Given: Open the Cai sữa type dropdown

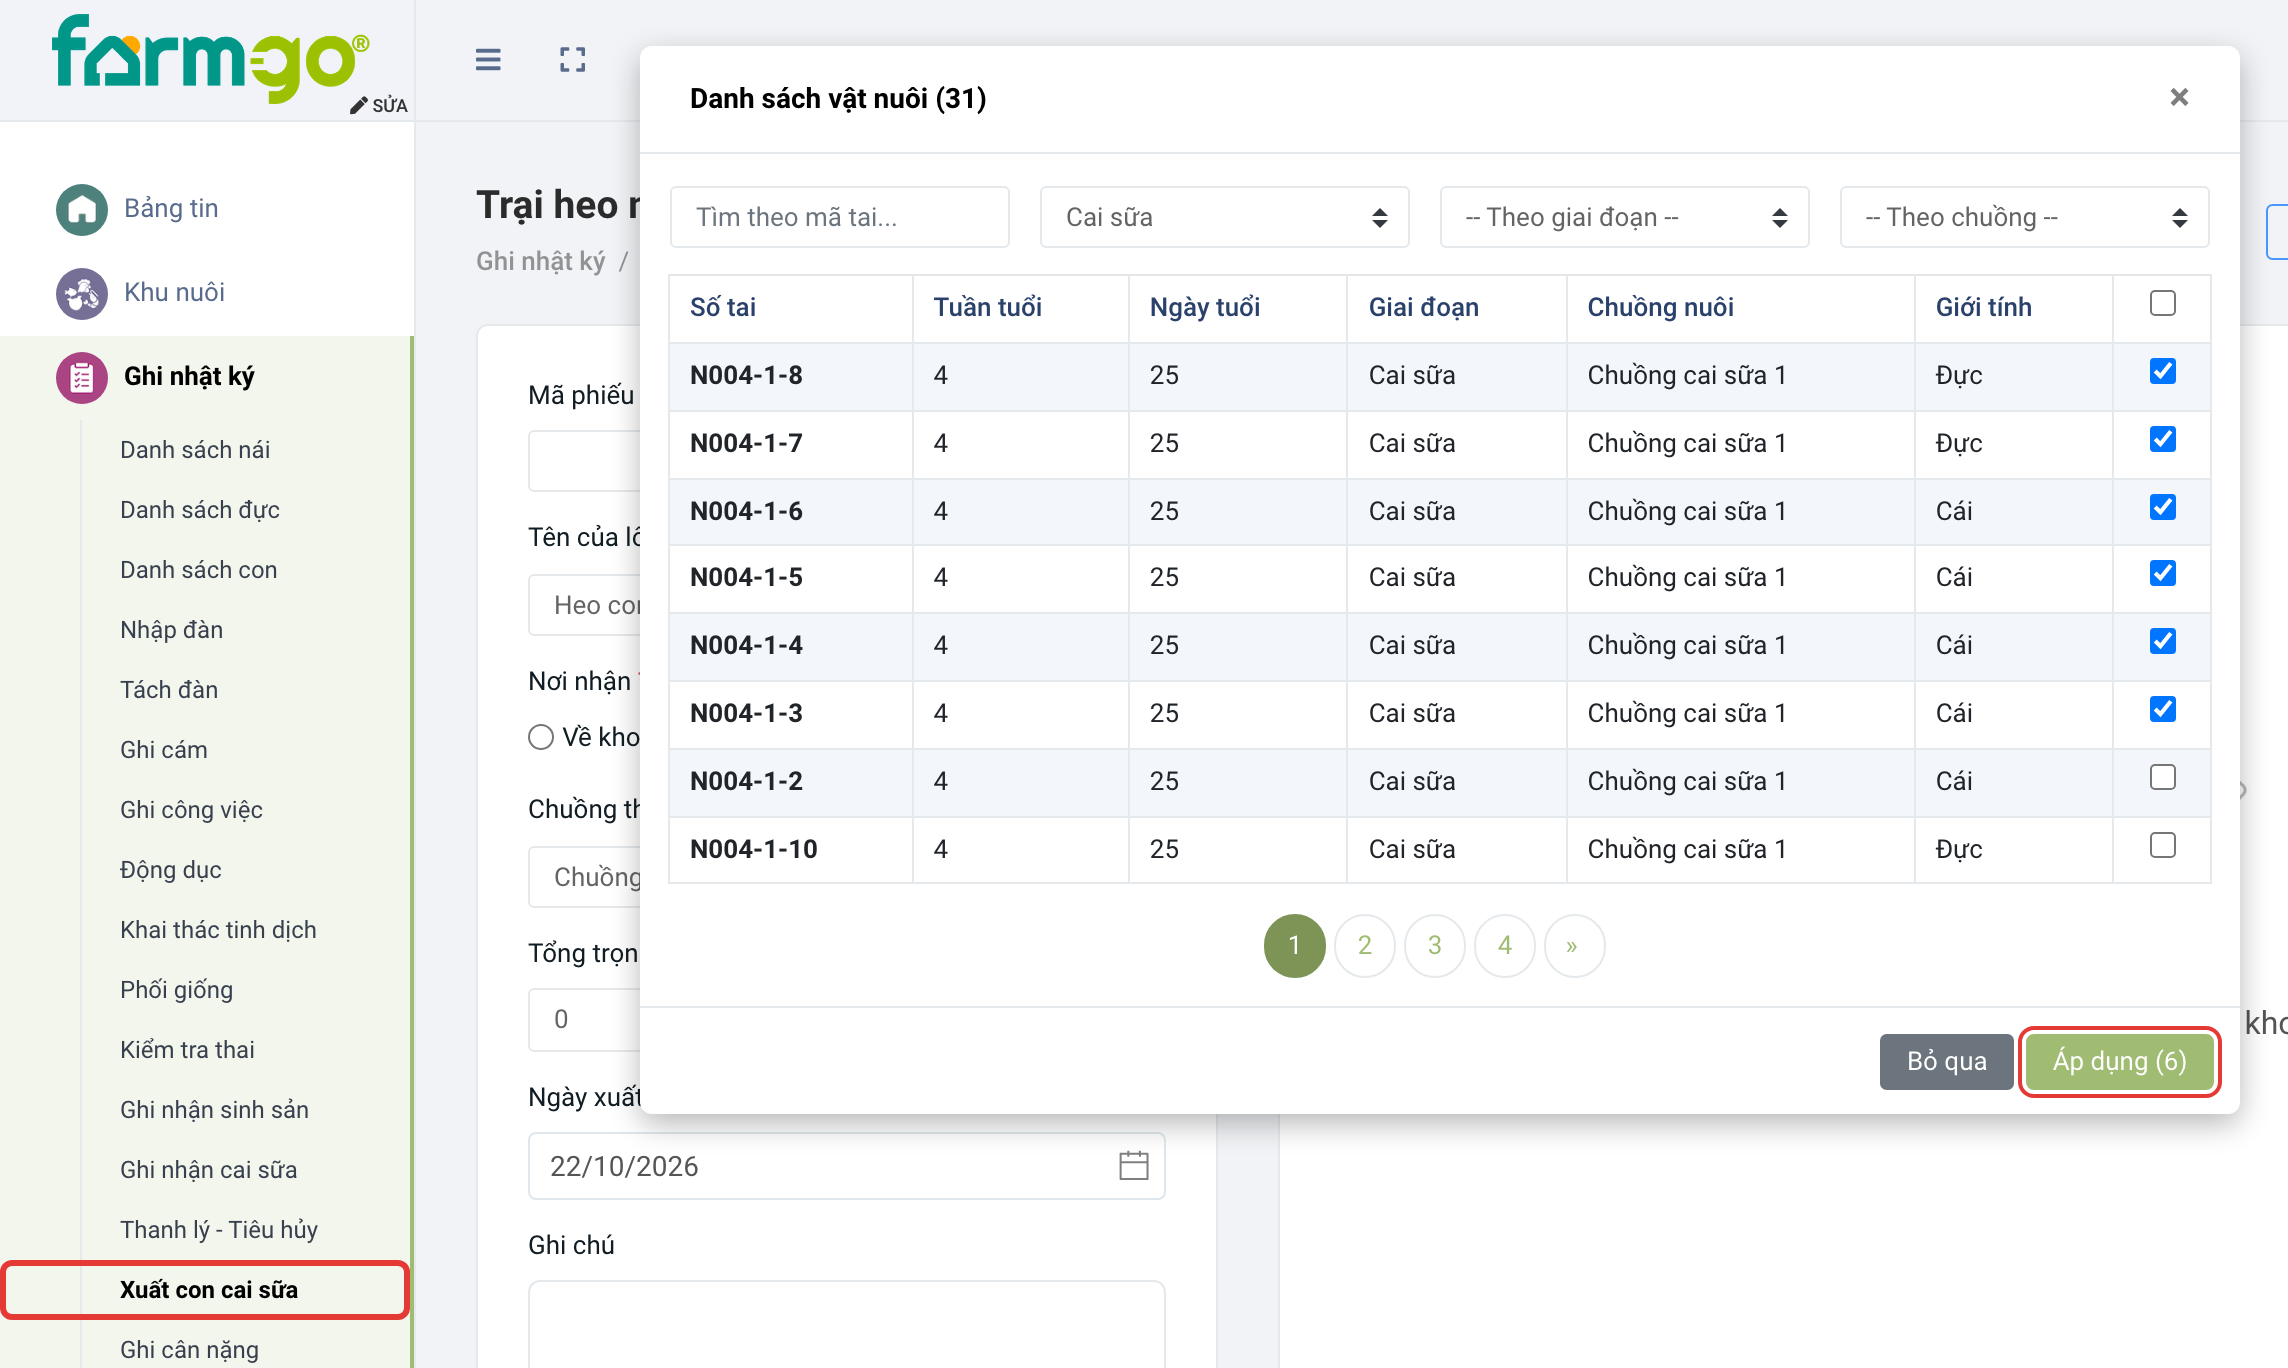Looking at the screenshot, I should [1224, 217].
